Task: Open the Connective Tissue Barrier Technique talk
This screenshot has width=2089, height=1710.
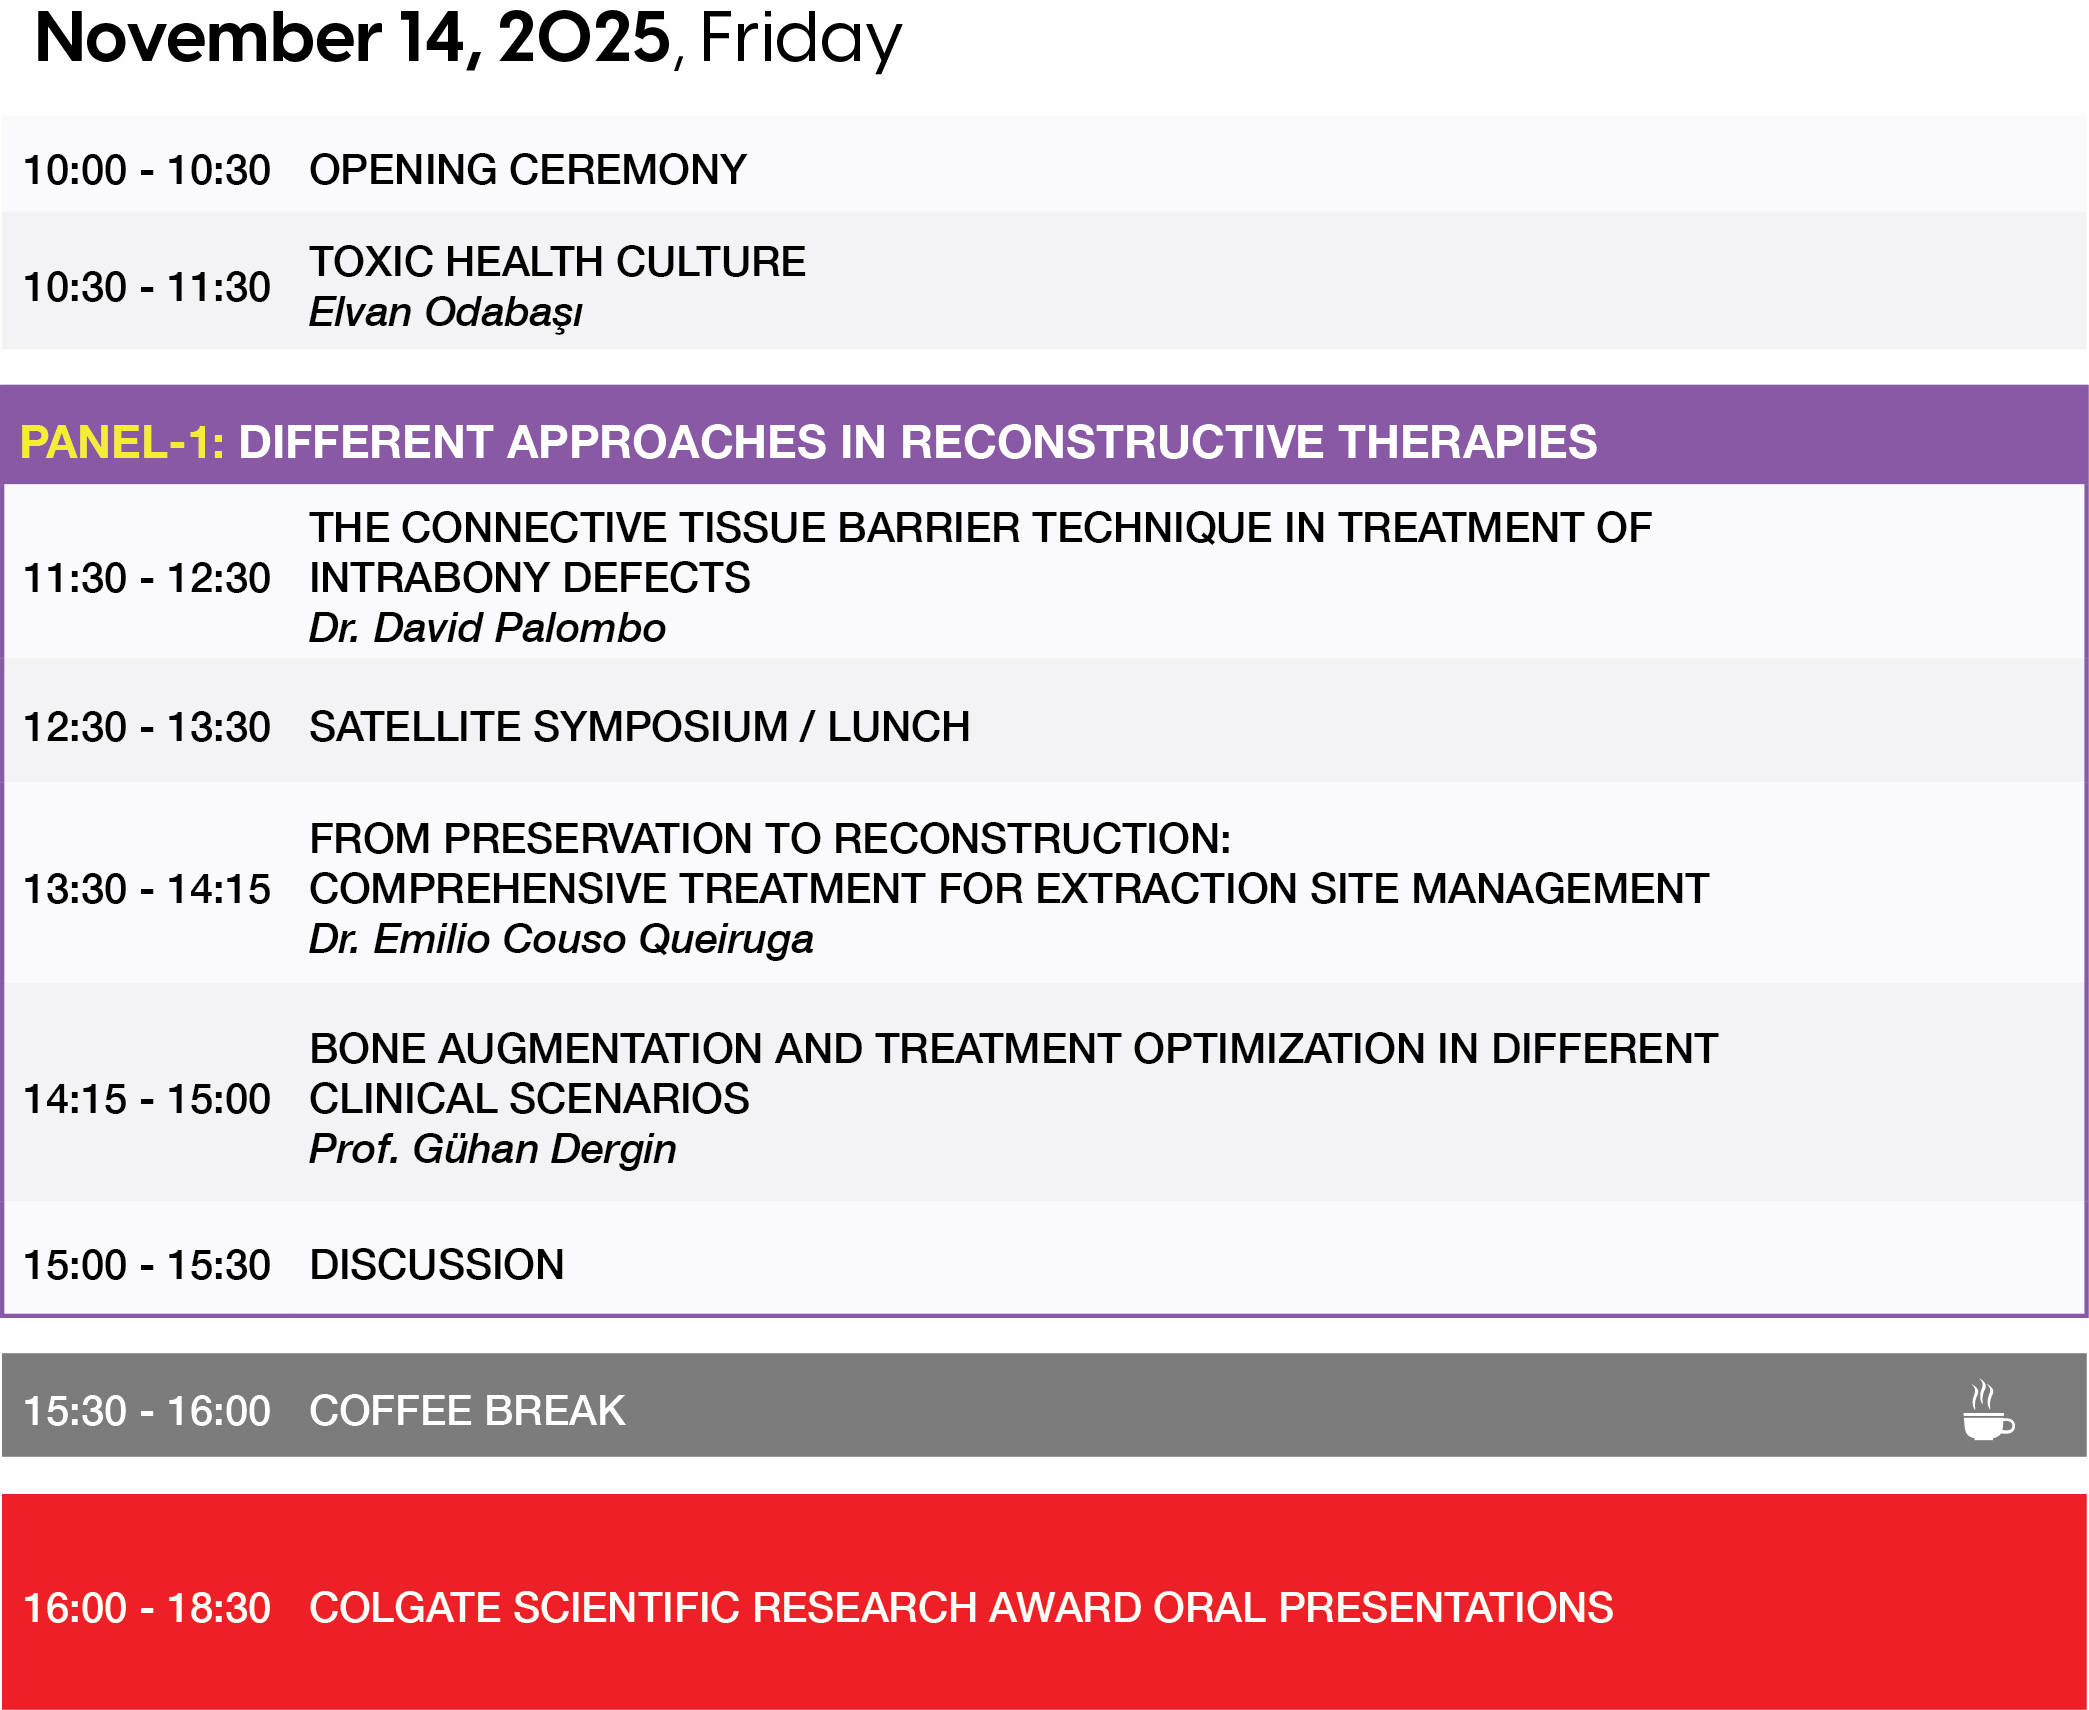Action: pyautogui.click(x=979, y=552)
